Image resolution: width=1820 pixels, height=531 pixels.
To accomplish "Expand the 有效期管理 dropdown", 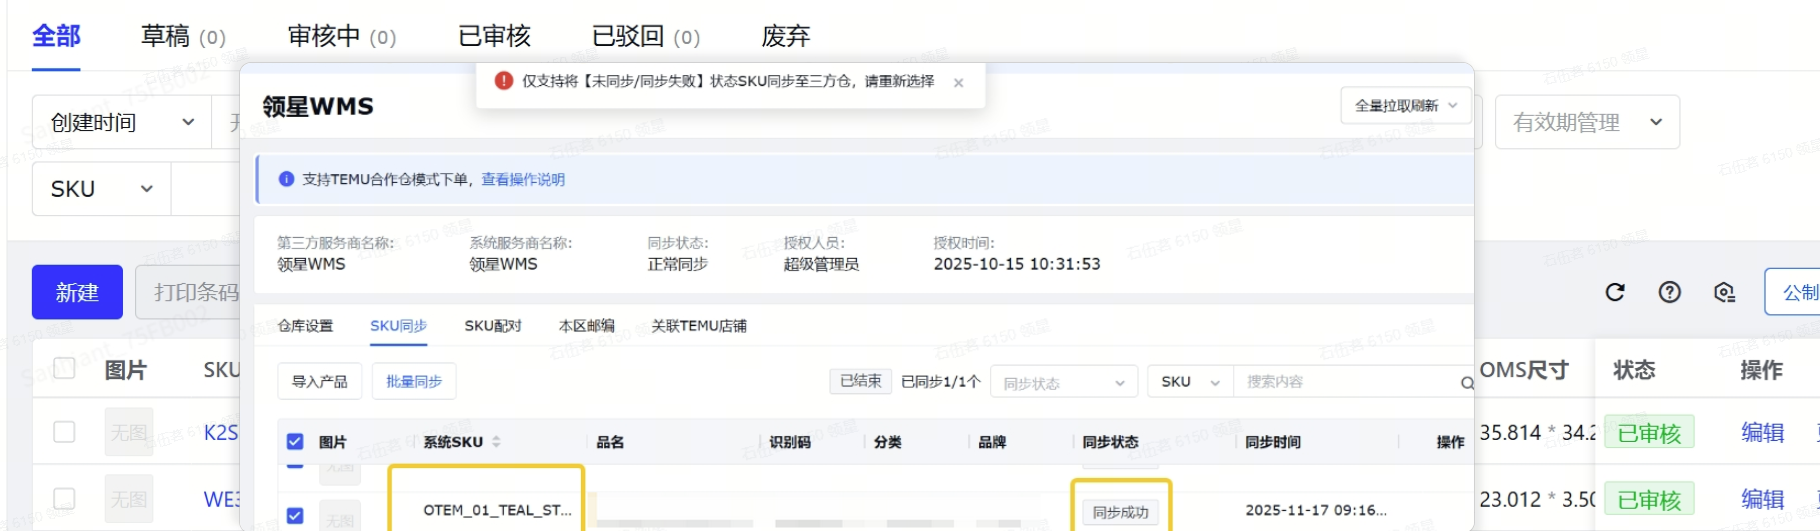I will (1587, 122).
